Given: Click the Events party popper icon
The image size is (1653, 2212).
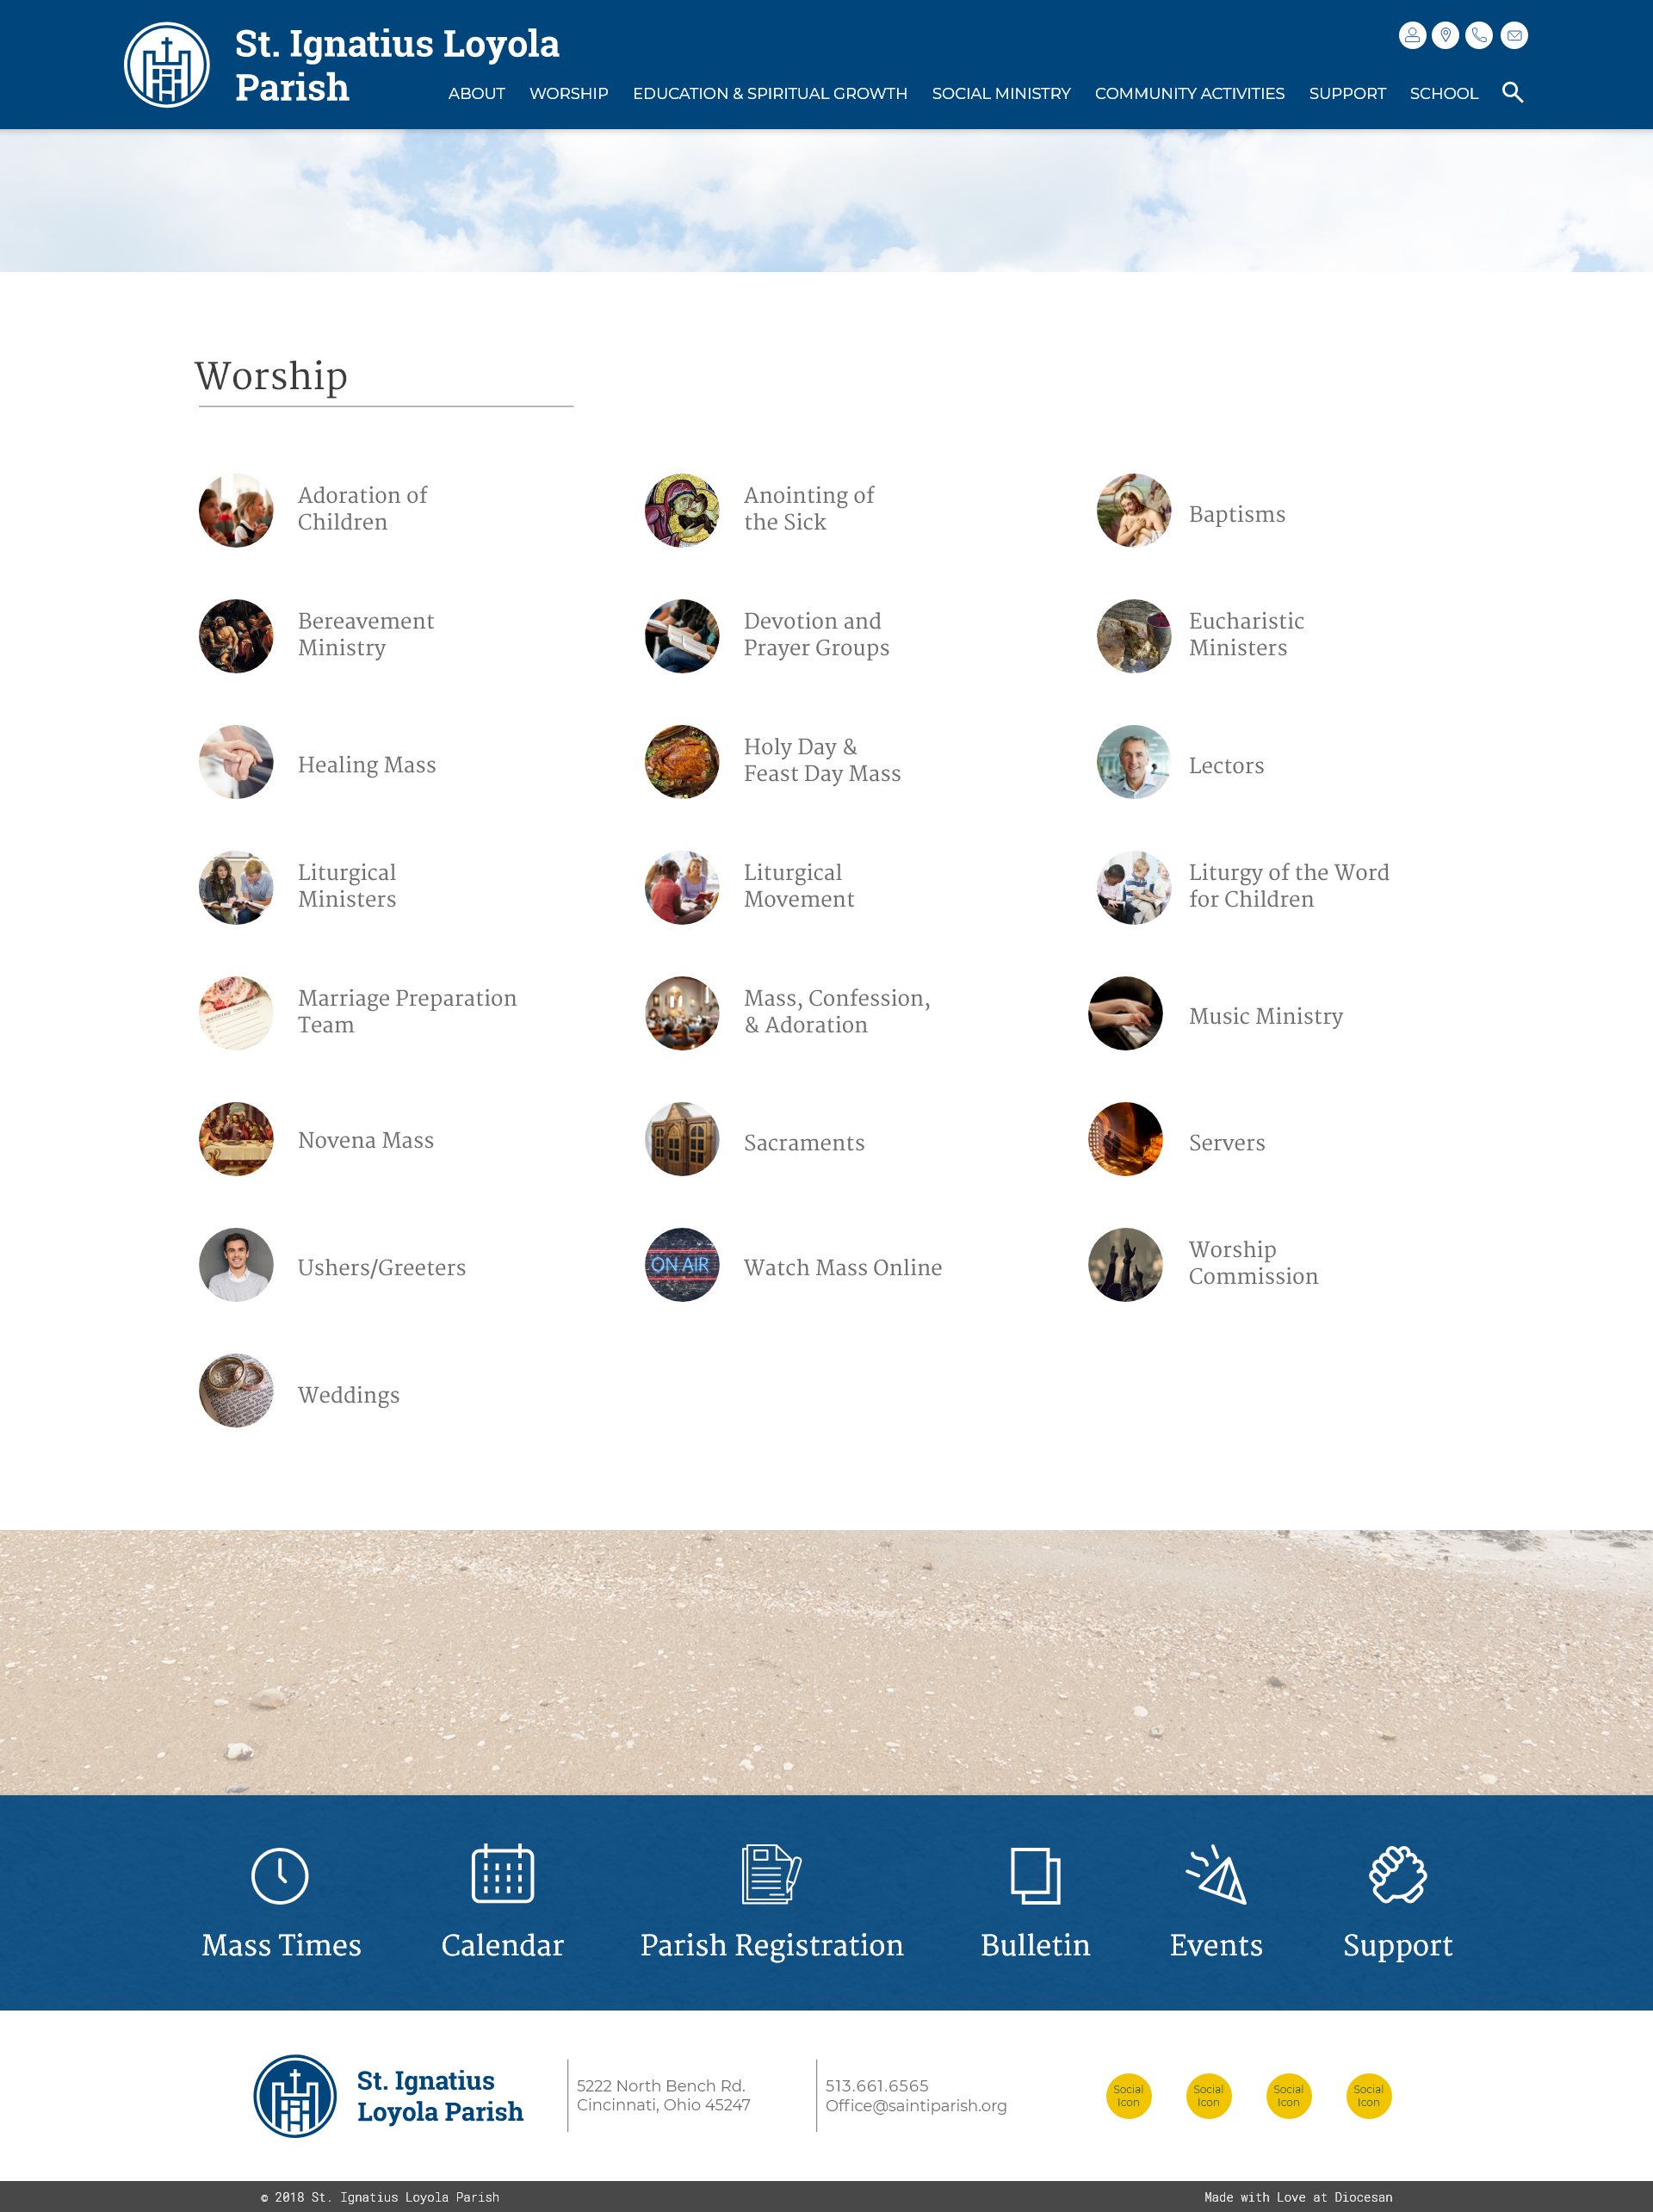Looking at the screenshot, I should [1215, 1874].
